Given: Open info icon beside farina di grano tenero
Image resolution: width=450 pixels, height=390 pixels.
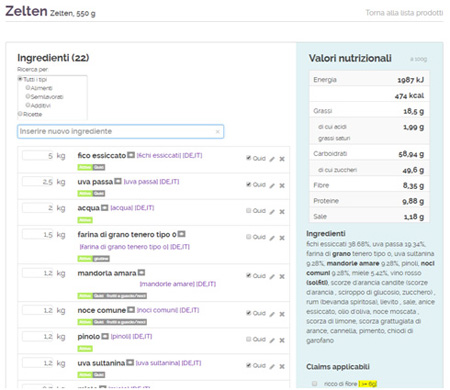Looking at the screenshot, I should (x=182, y=234).
